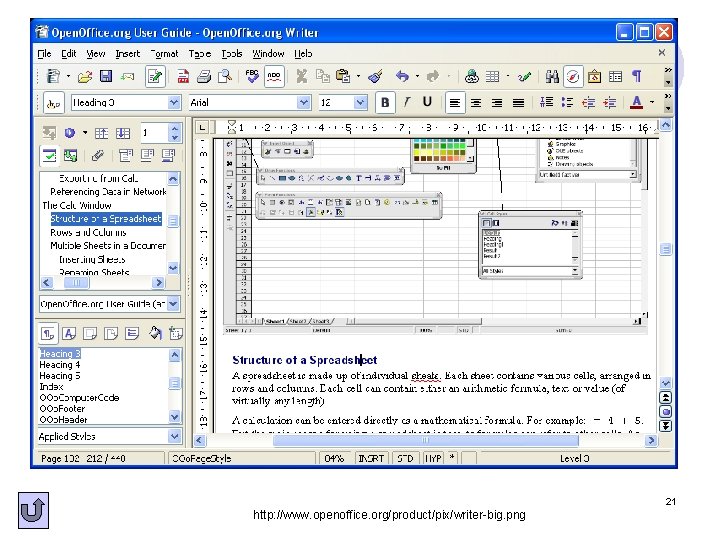
Task: Open the Edit menu
Action: [x=69, y=54]
